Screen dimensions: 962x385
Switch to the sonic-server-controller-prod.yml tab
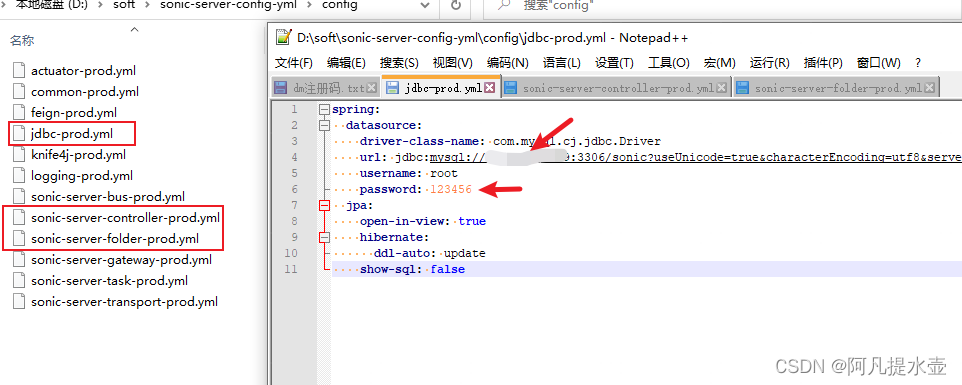point(618,88)
